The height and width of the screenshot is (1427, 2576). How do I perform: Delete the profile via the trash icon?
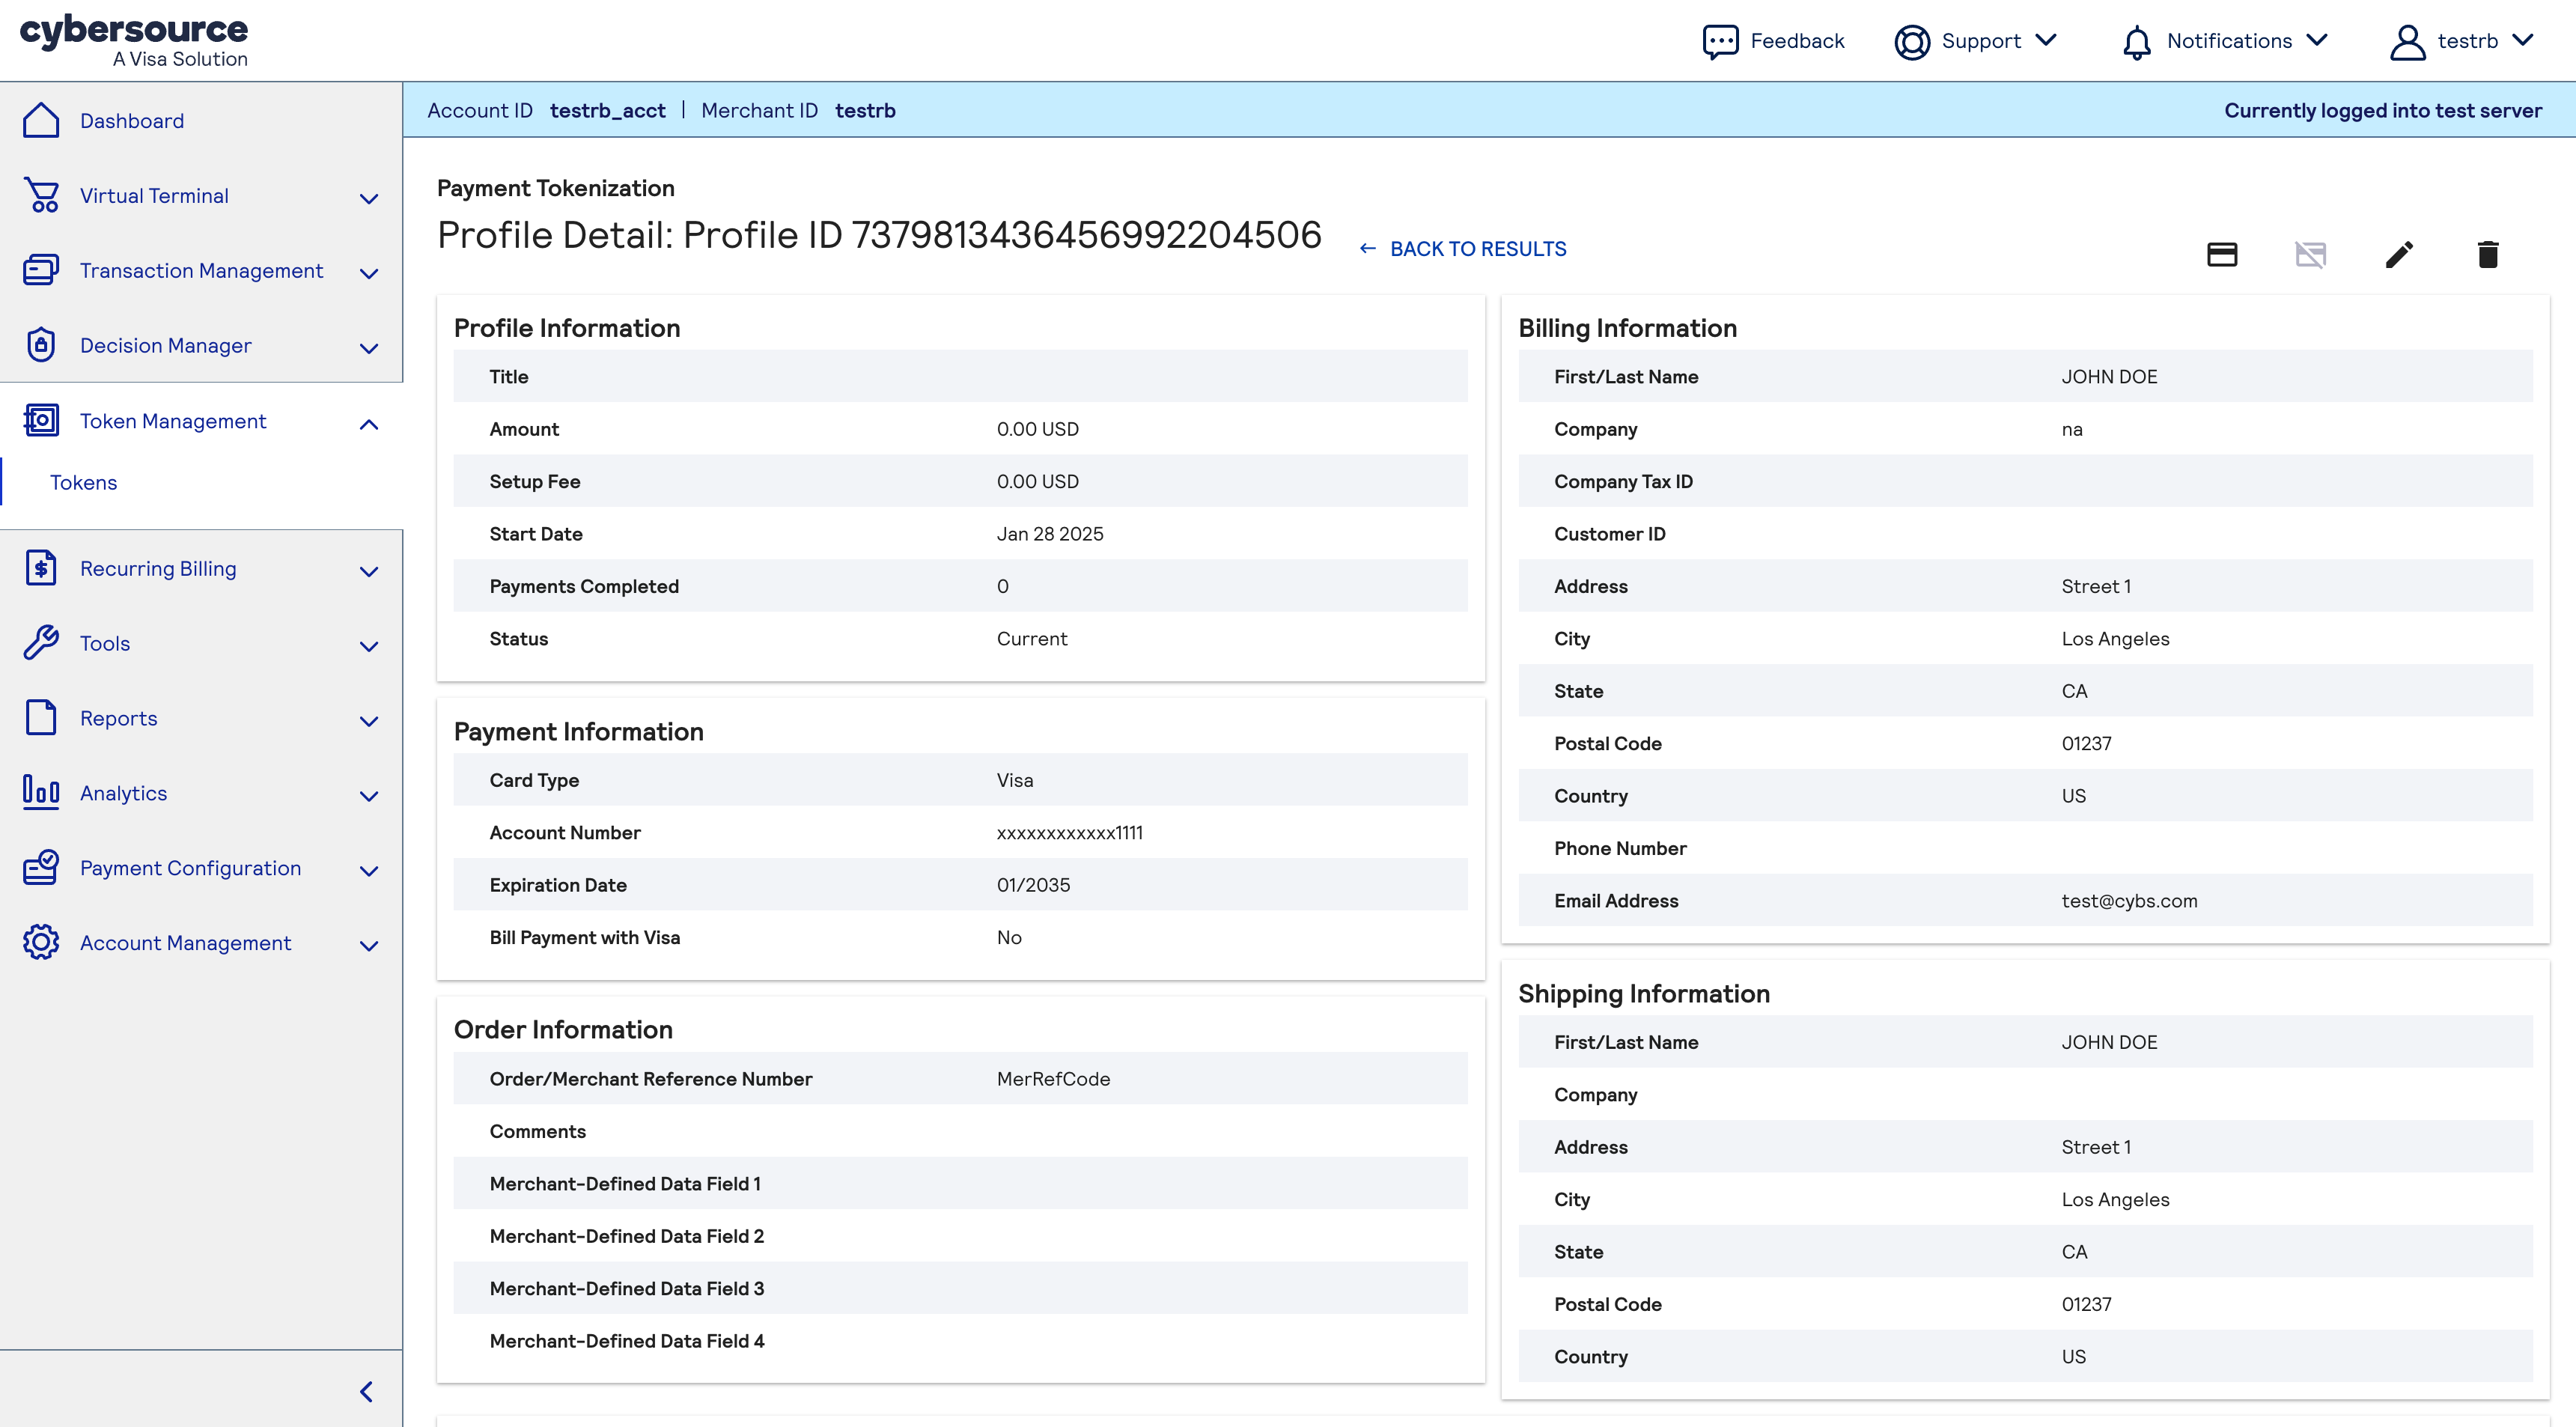point(2488,255)
